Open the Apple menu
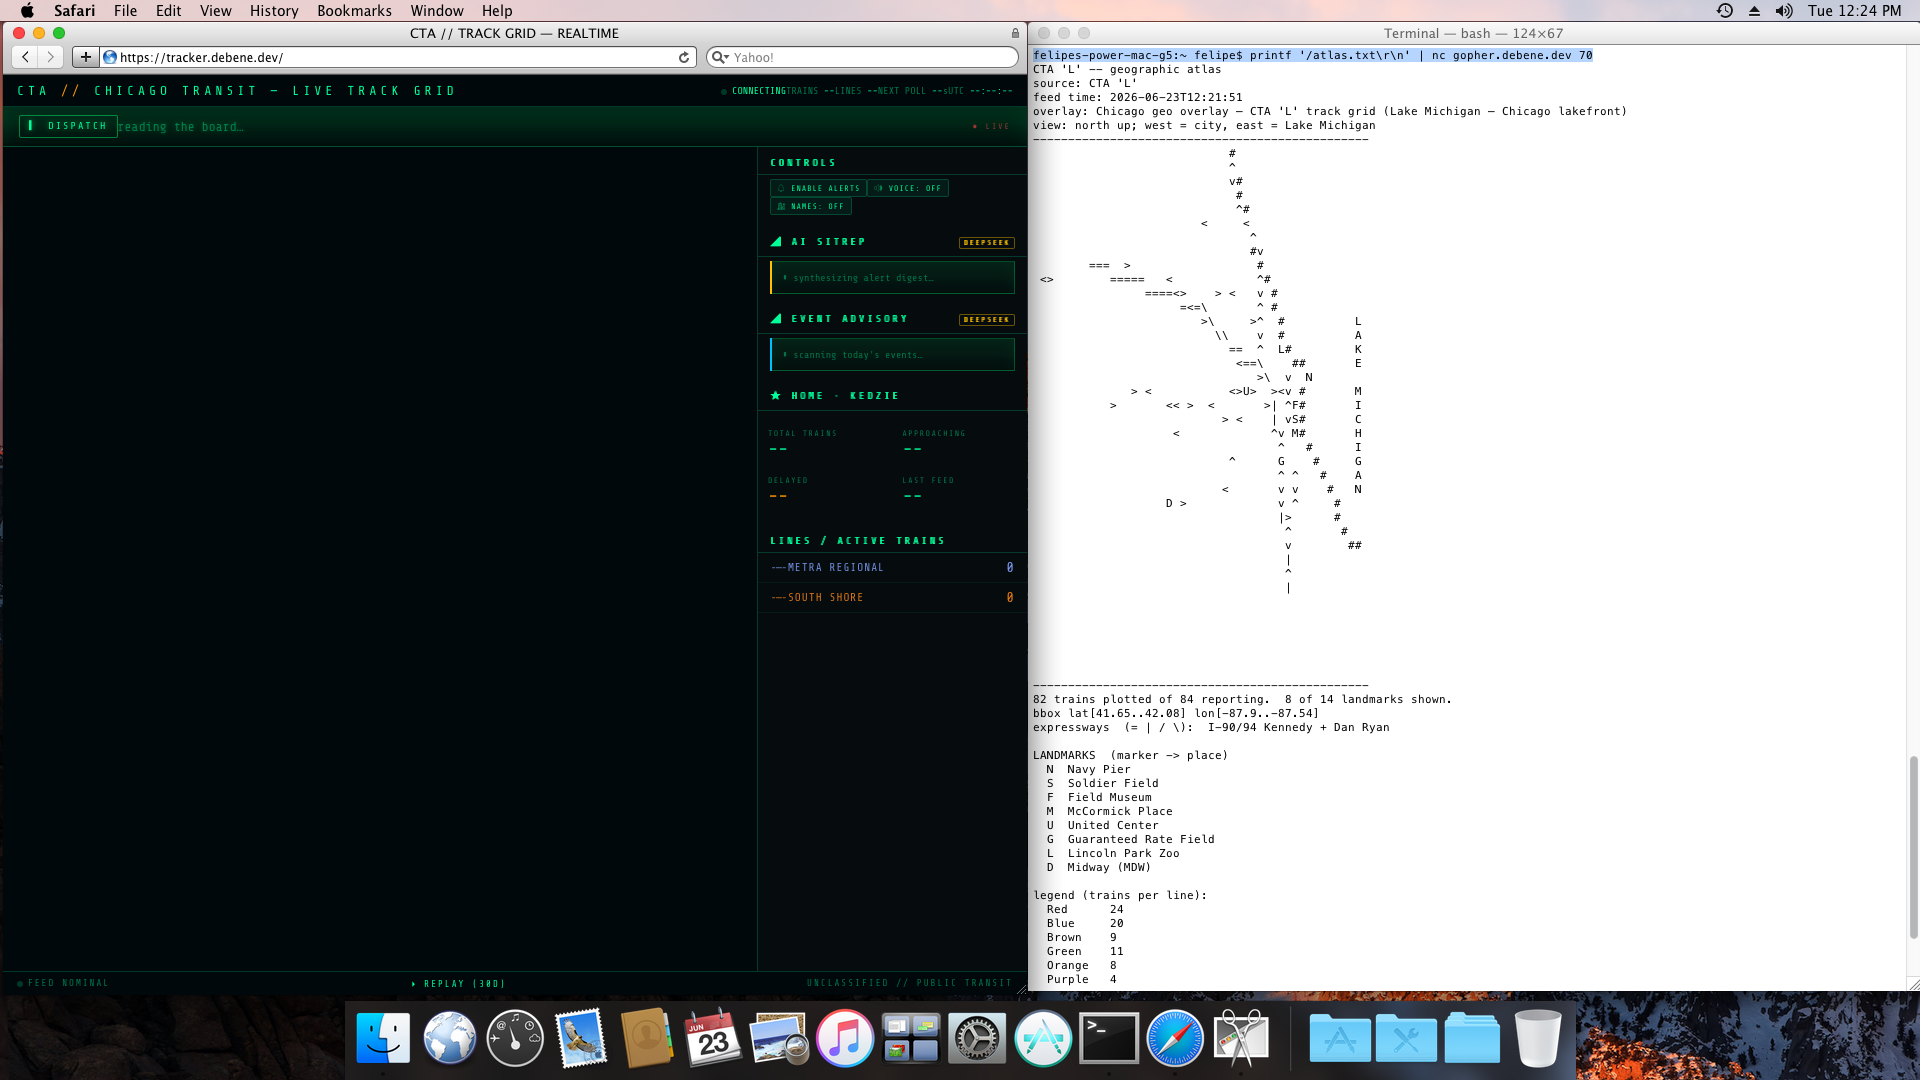The height and width of the screenshot is (1080, 1920). coord(27,11)
